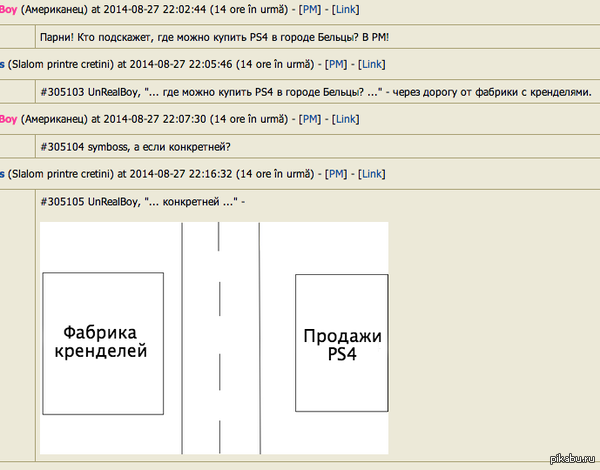Image resolution: width=600 pixels, height=470 pixels.
Task: Open the Link permalink of the 22:02:44 post
Action: pos(344,9)
